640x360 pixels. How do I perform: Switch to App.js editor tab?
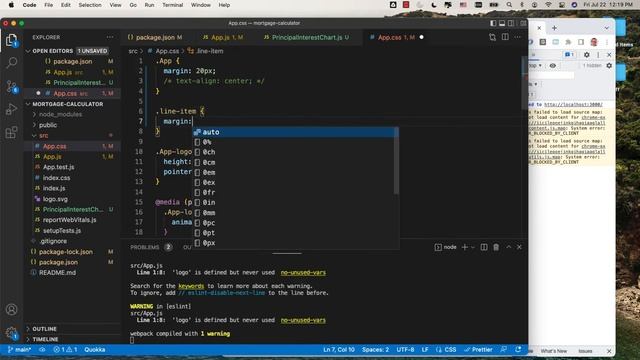[222, 37]
